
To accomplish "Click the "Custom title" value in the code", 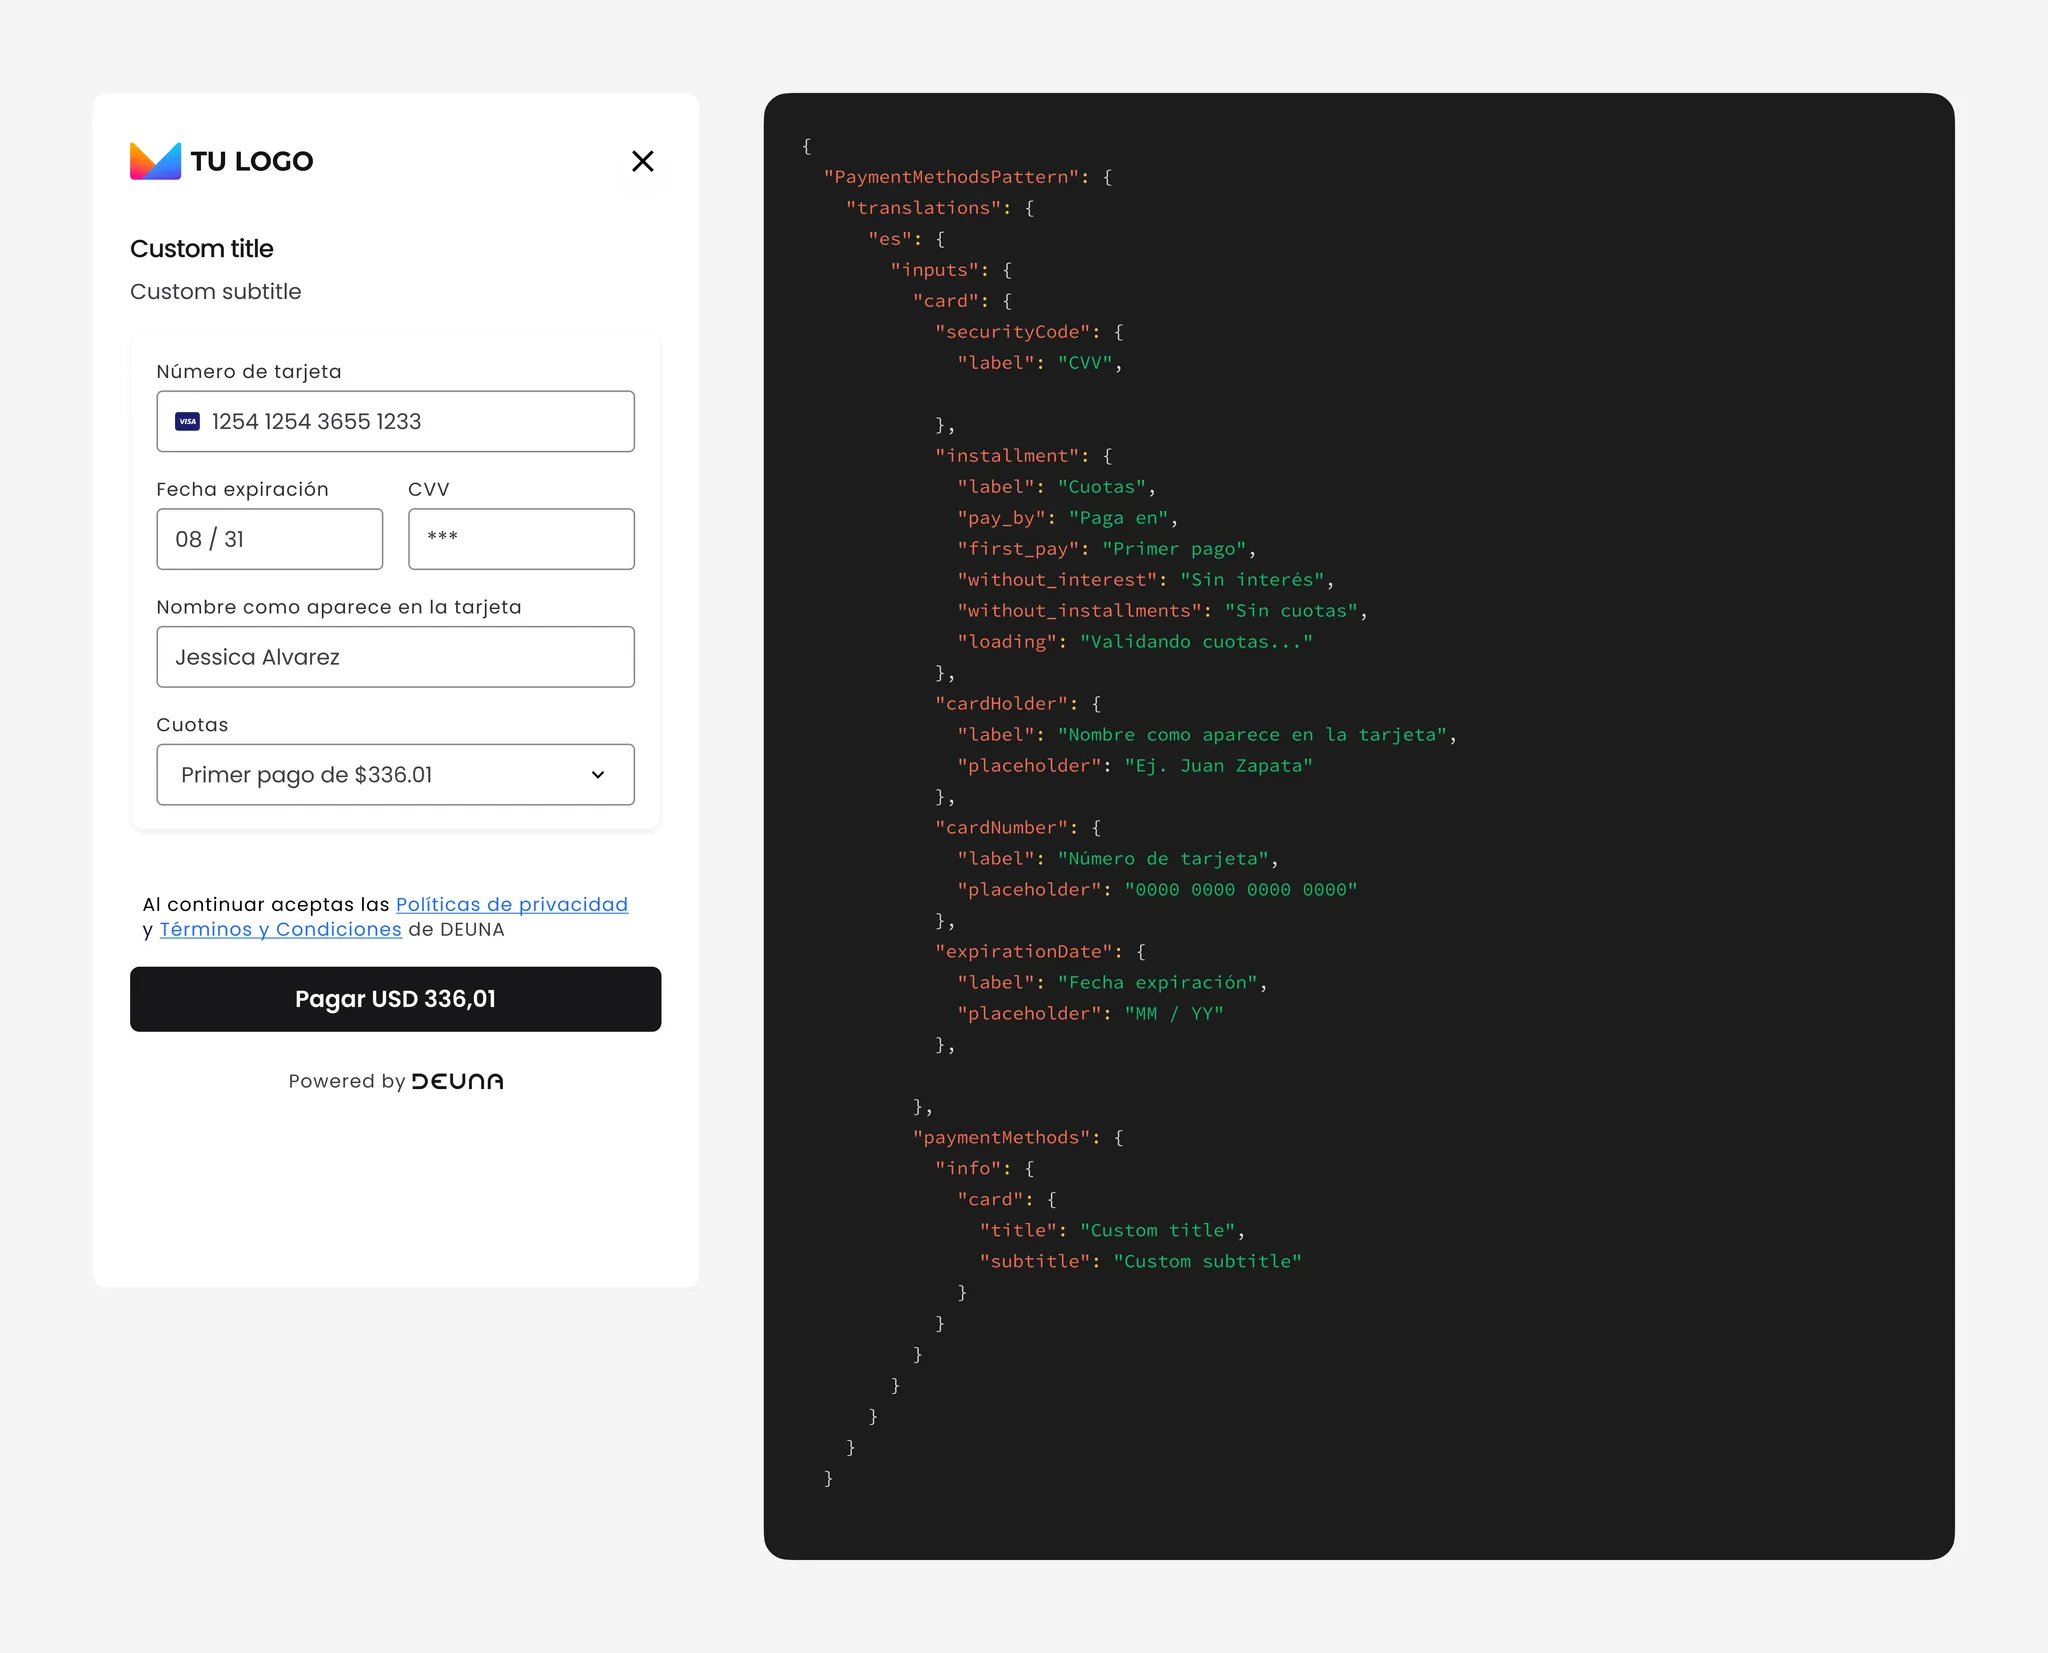I will (x=1157, y=1231).
